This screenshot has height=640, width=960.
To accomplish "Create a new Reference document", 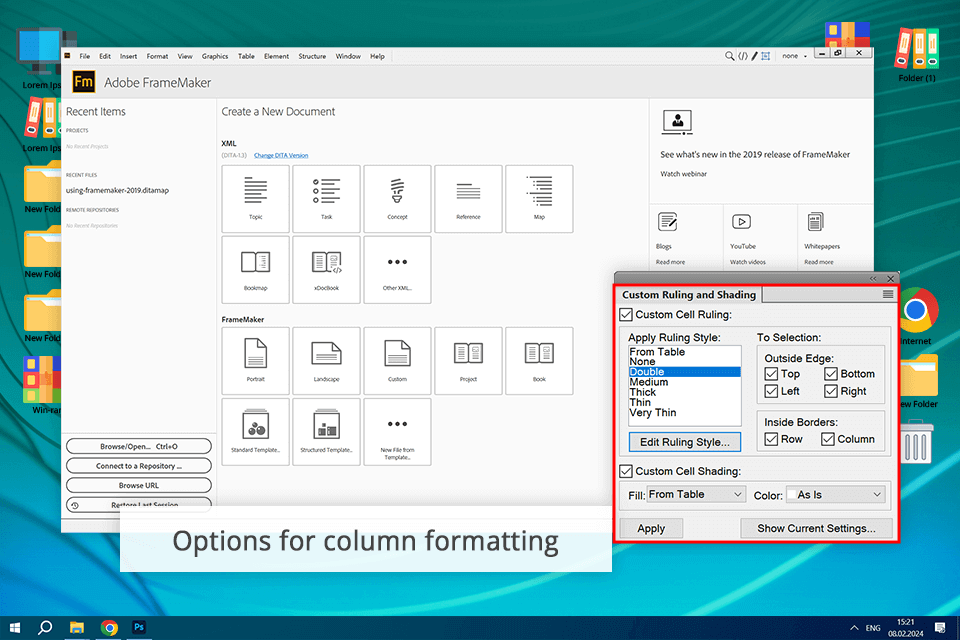I will [x=468, y=198].
